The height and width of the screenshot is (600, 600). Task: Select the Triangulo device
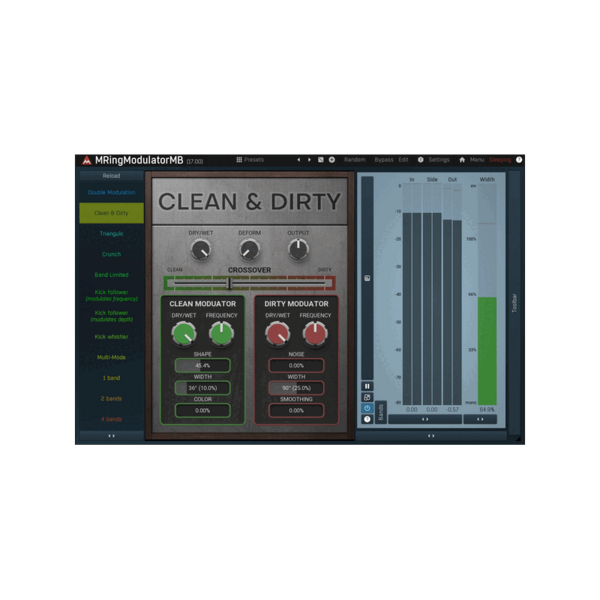click(111, 233)
